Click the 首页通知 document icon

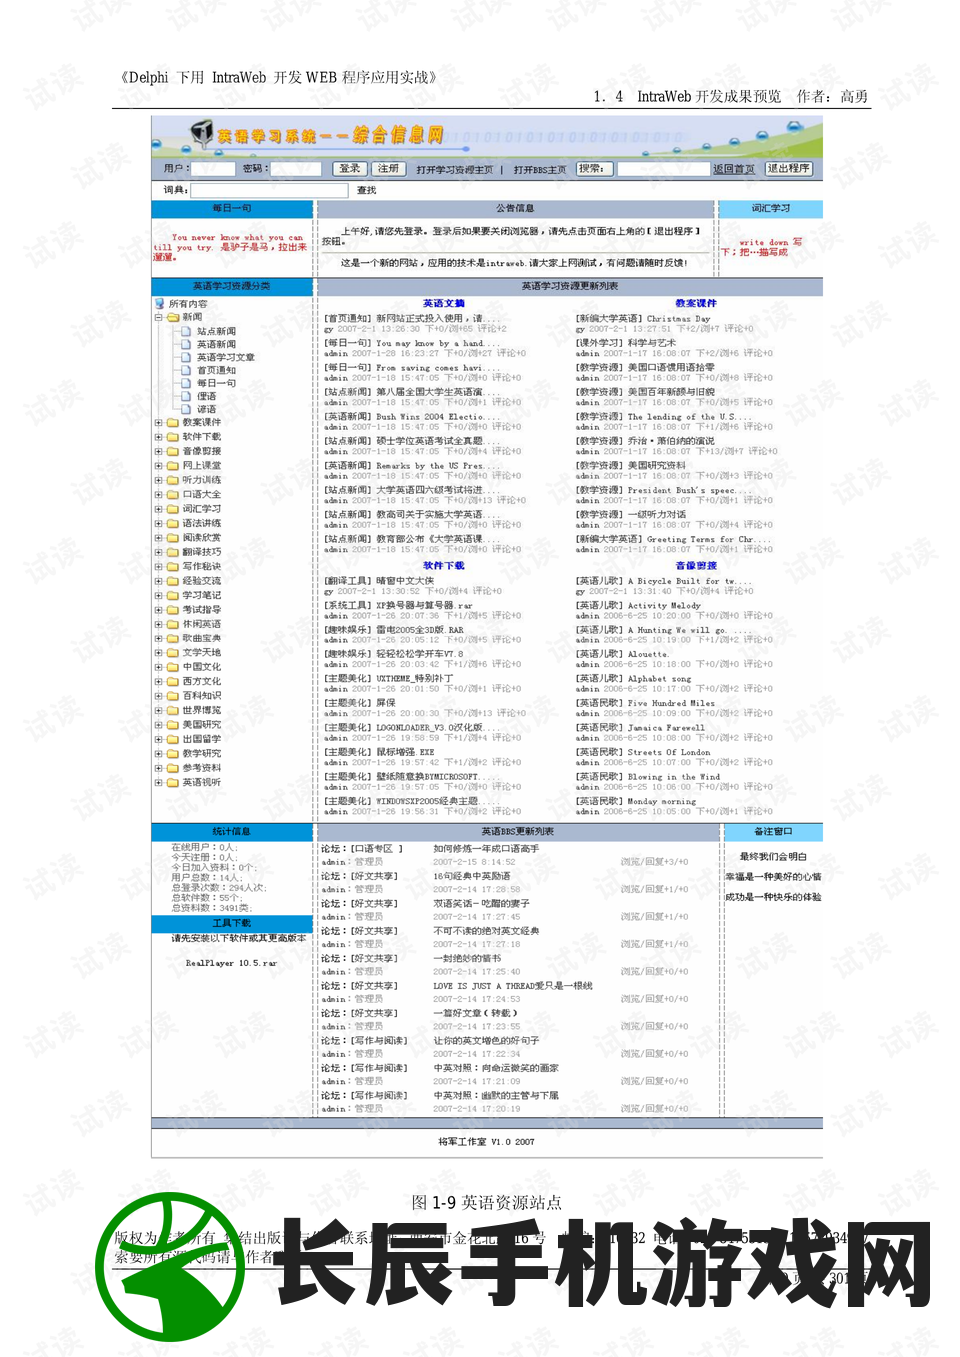click(x=187, y=370)
